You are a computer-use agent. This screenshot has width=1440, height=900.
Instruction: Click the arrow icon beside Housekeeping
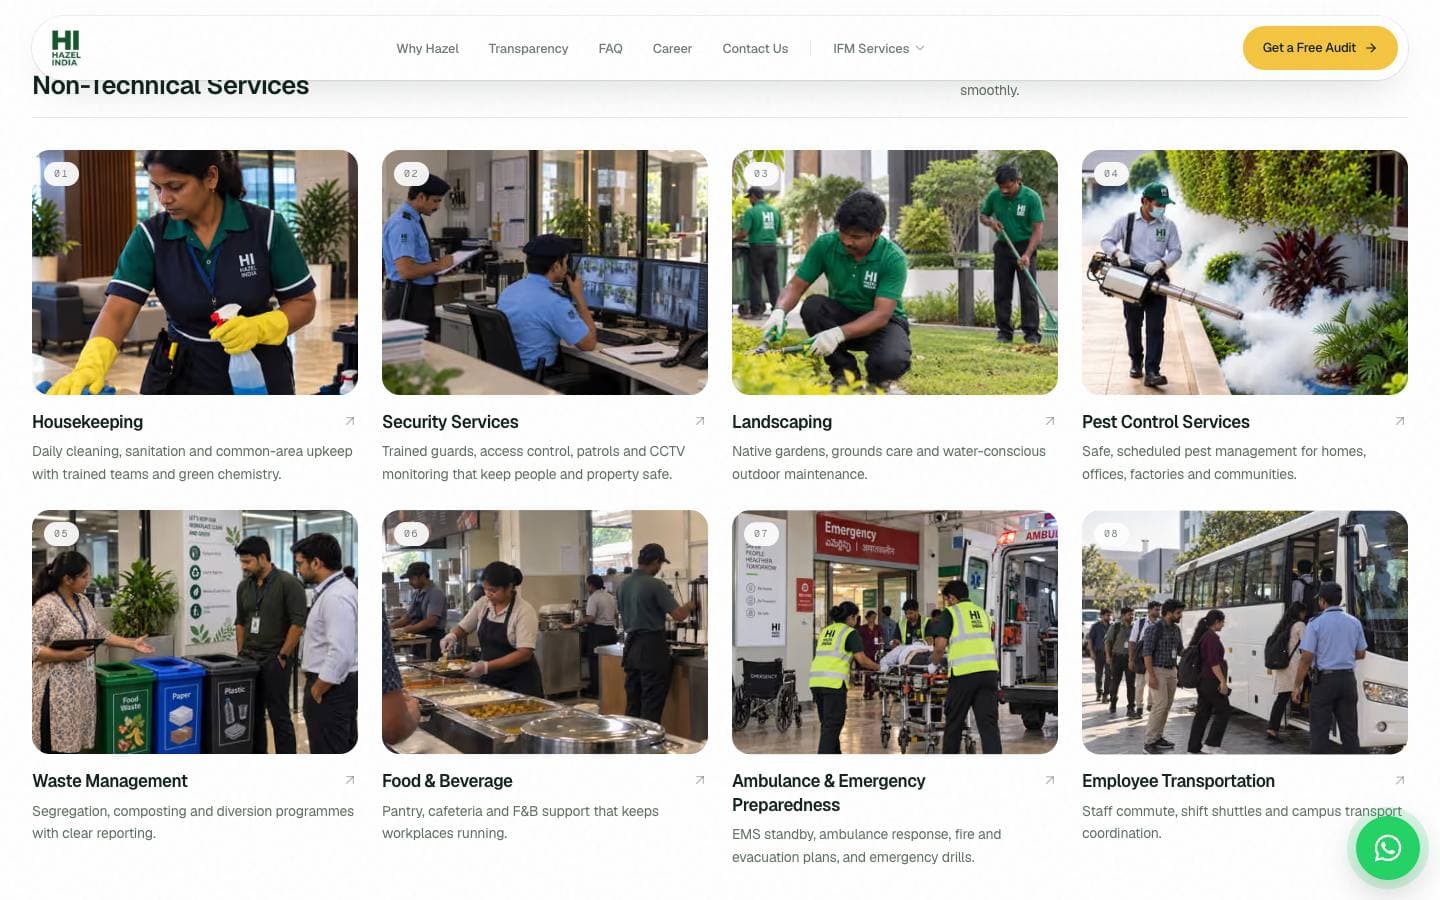[350, 421]
